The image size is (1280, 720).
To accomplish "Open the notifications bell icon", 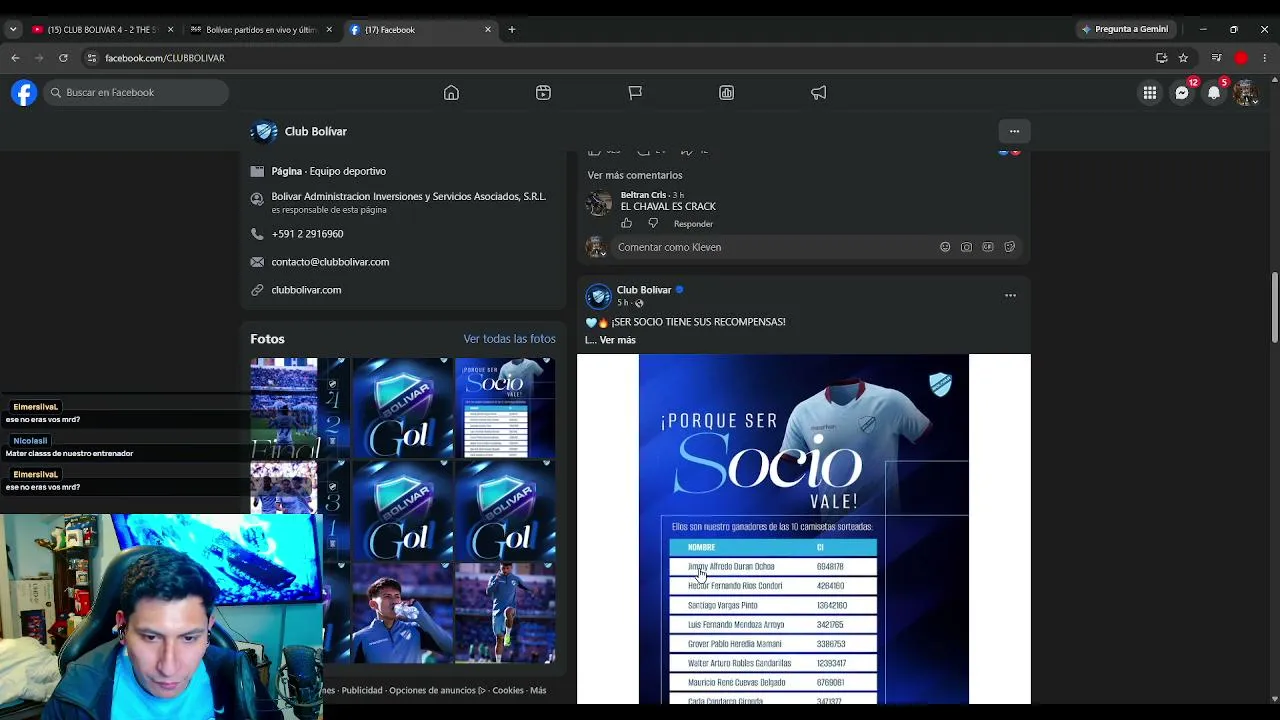I will pos(1214,93).
